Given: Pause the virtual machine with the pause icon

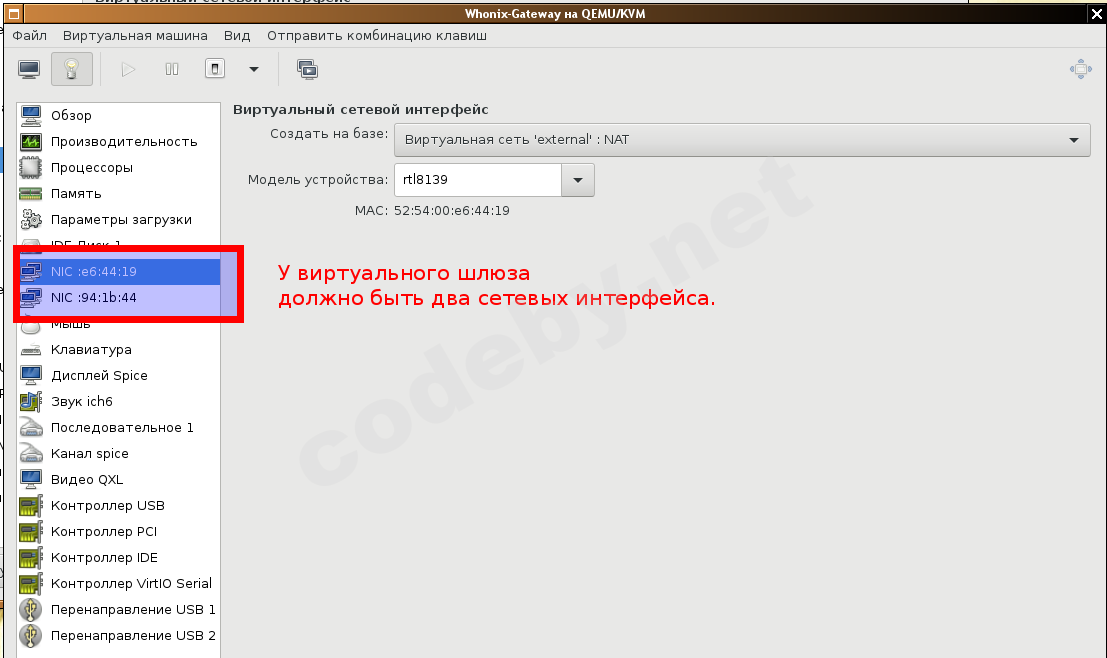Looking at the screenshot, I should point(170,68).
